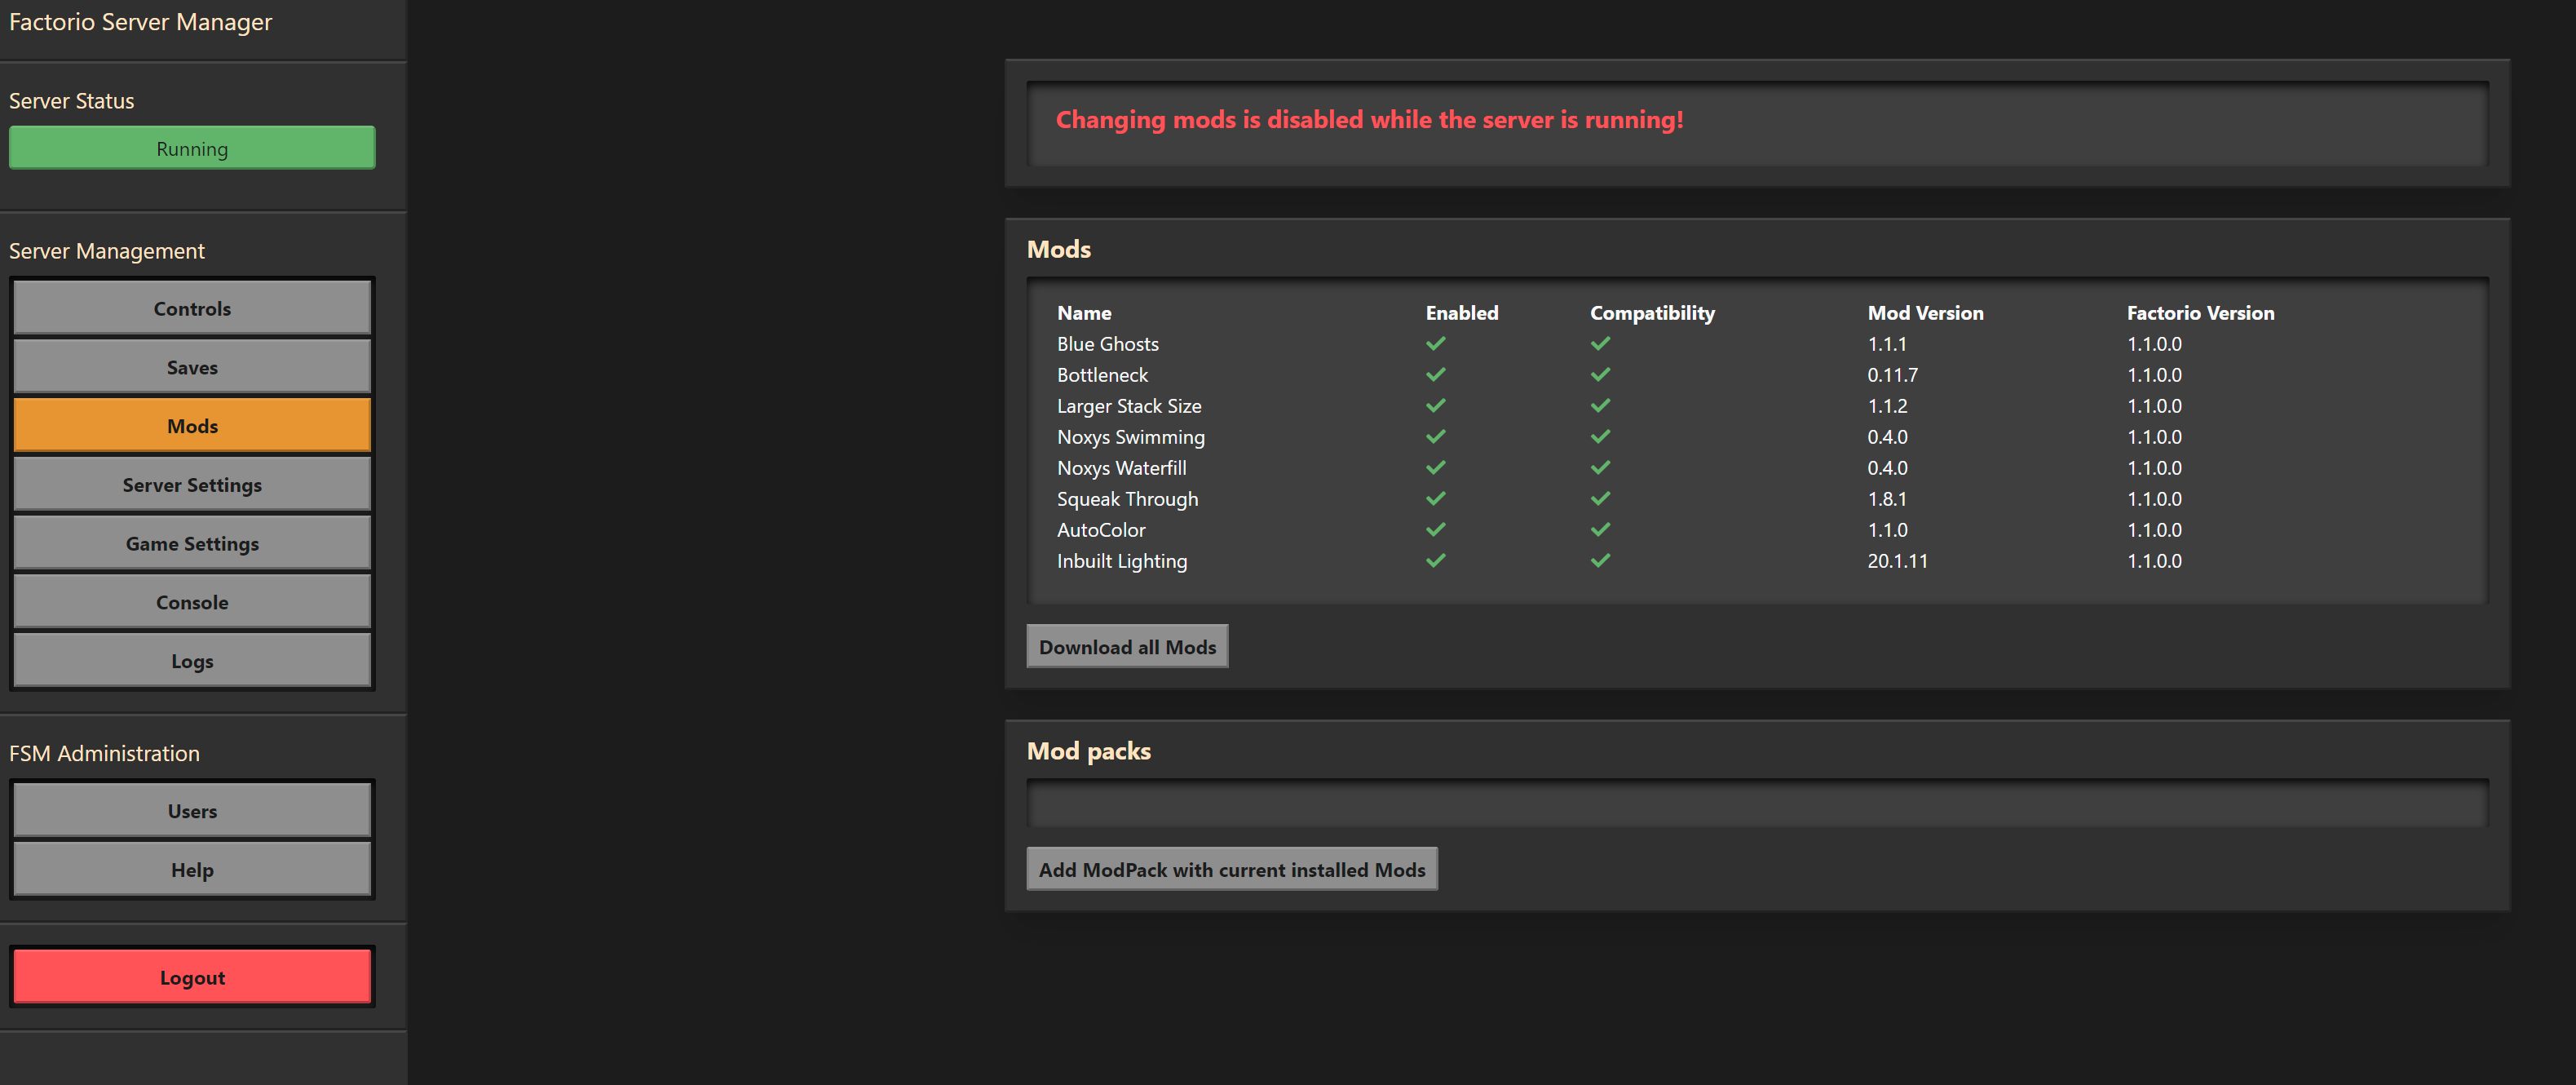Click the green Running status indicator
This screenshot has width=2576, height=1085.
[192, 148]
